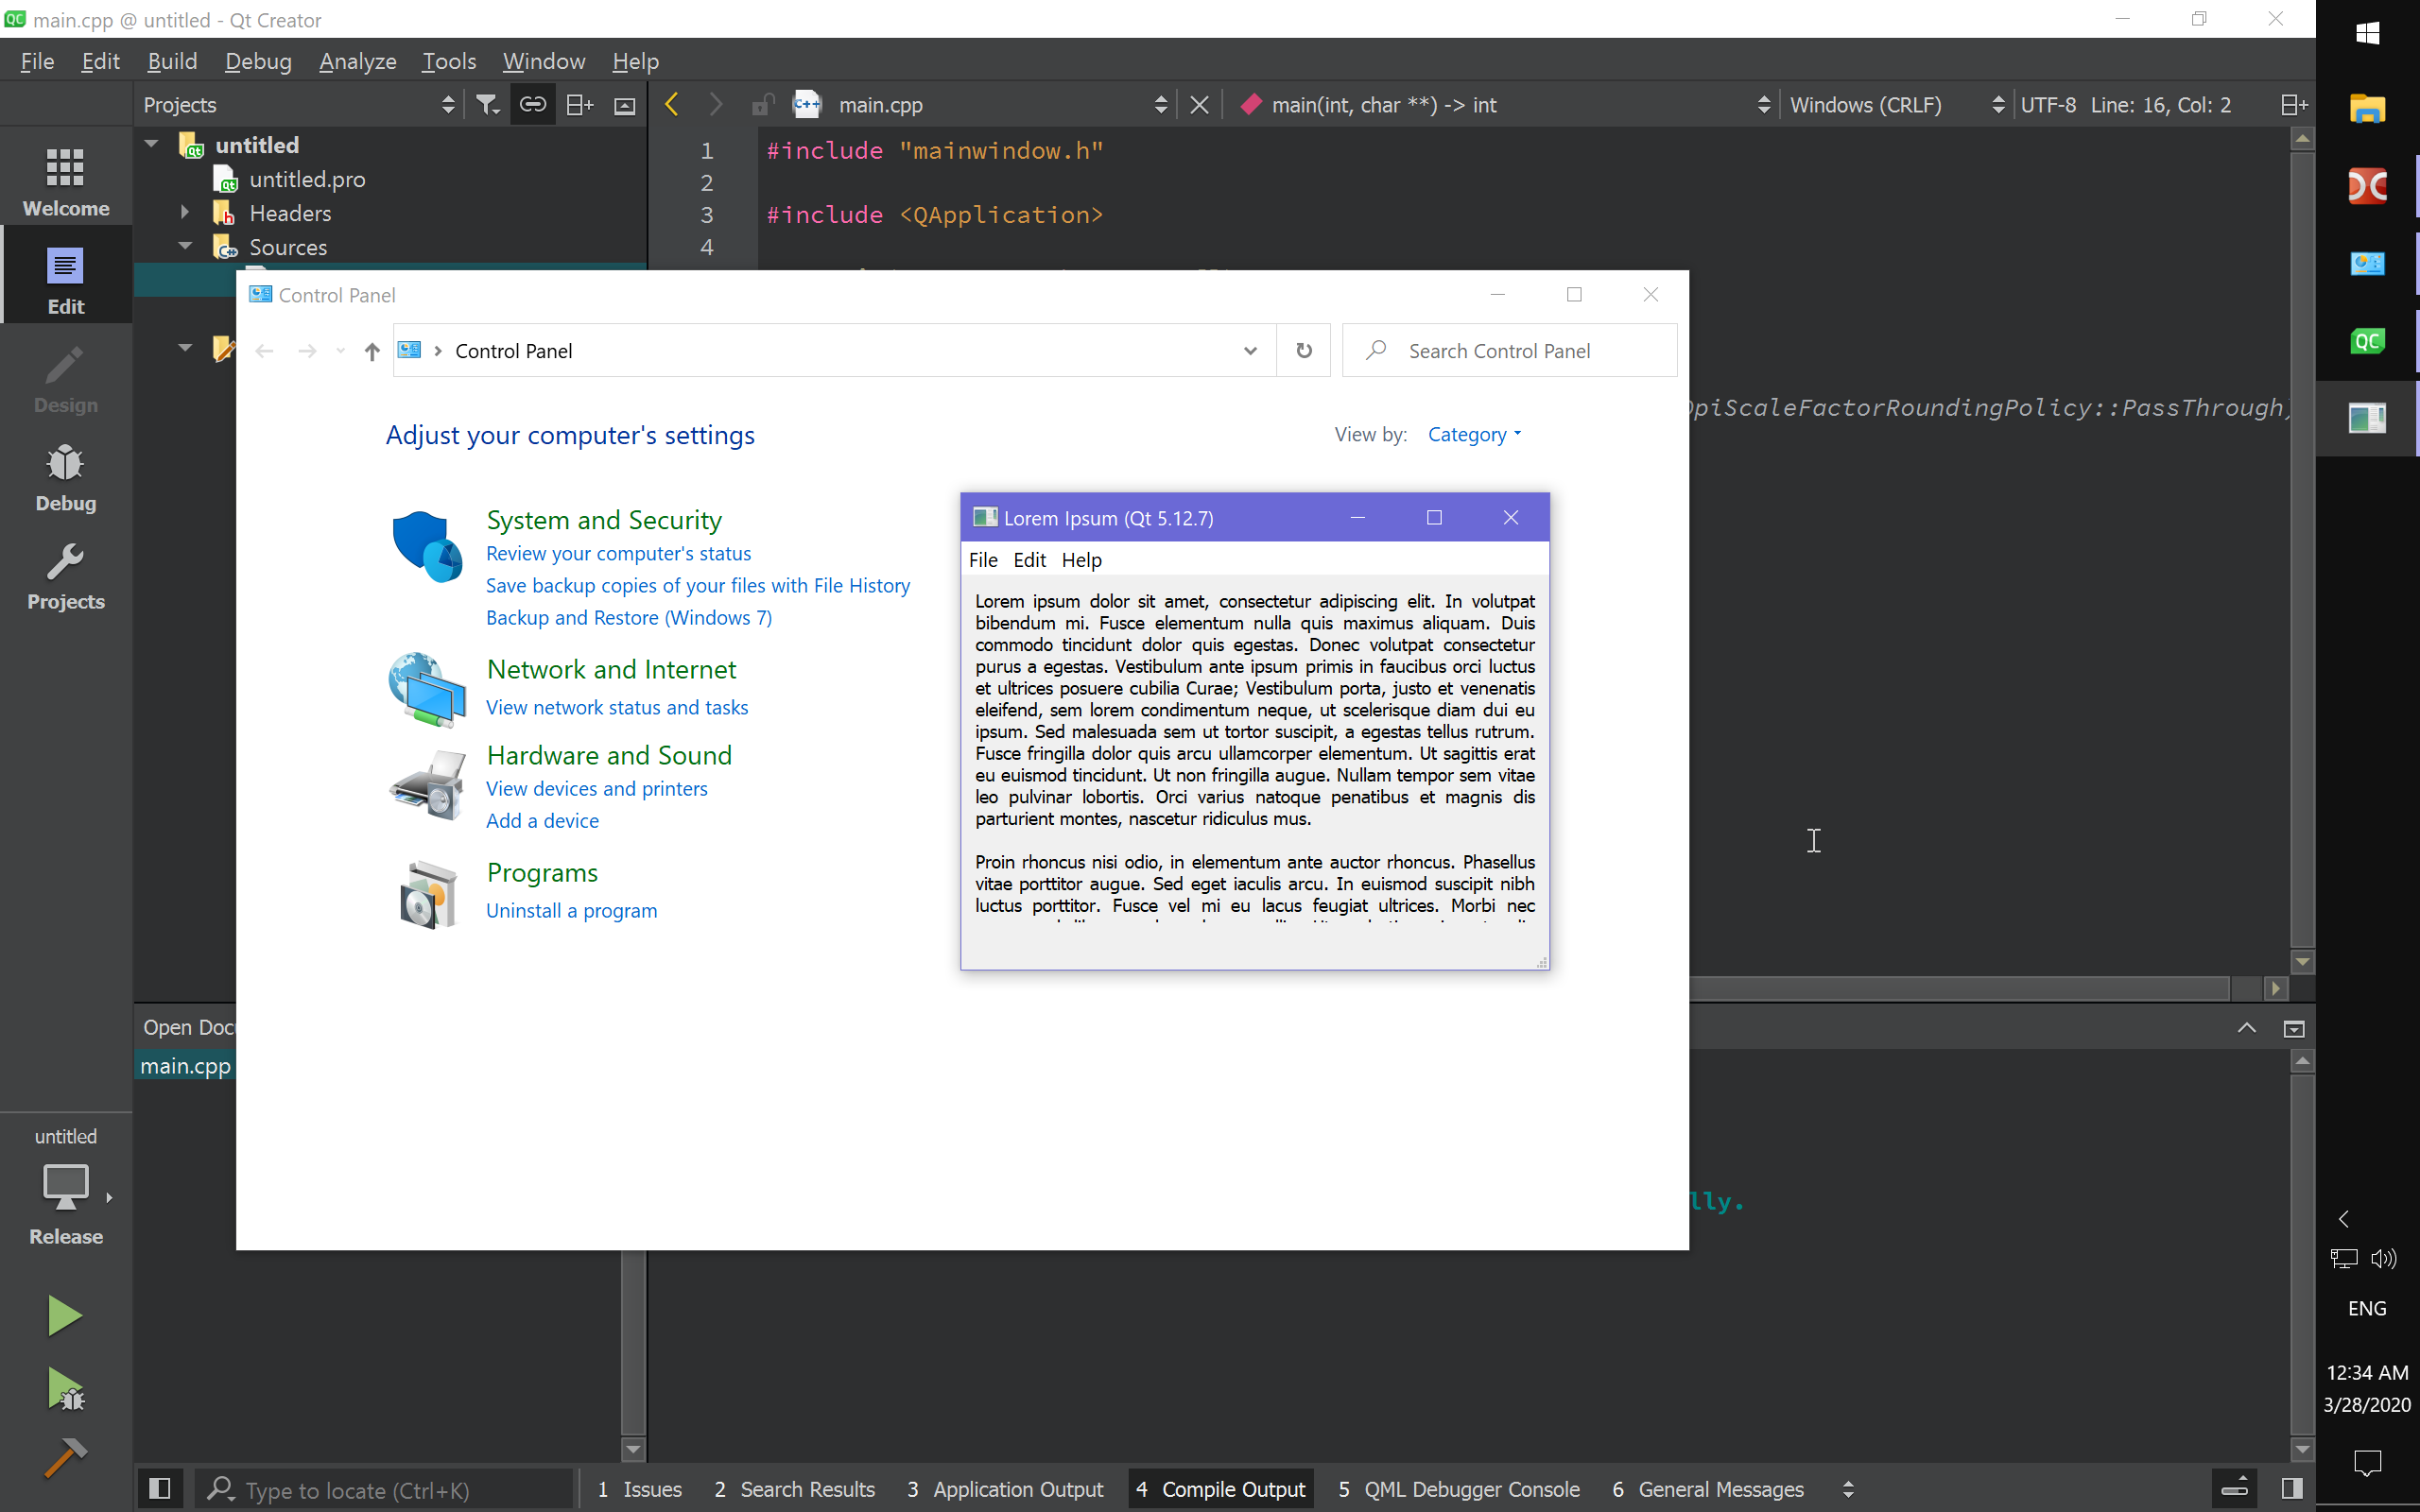
Task: Switch to Design mode in Qt Creator sidebar
Action: [x=64, y=378]
